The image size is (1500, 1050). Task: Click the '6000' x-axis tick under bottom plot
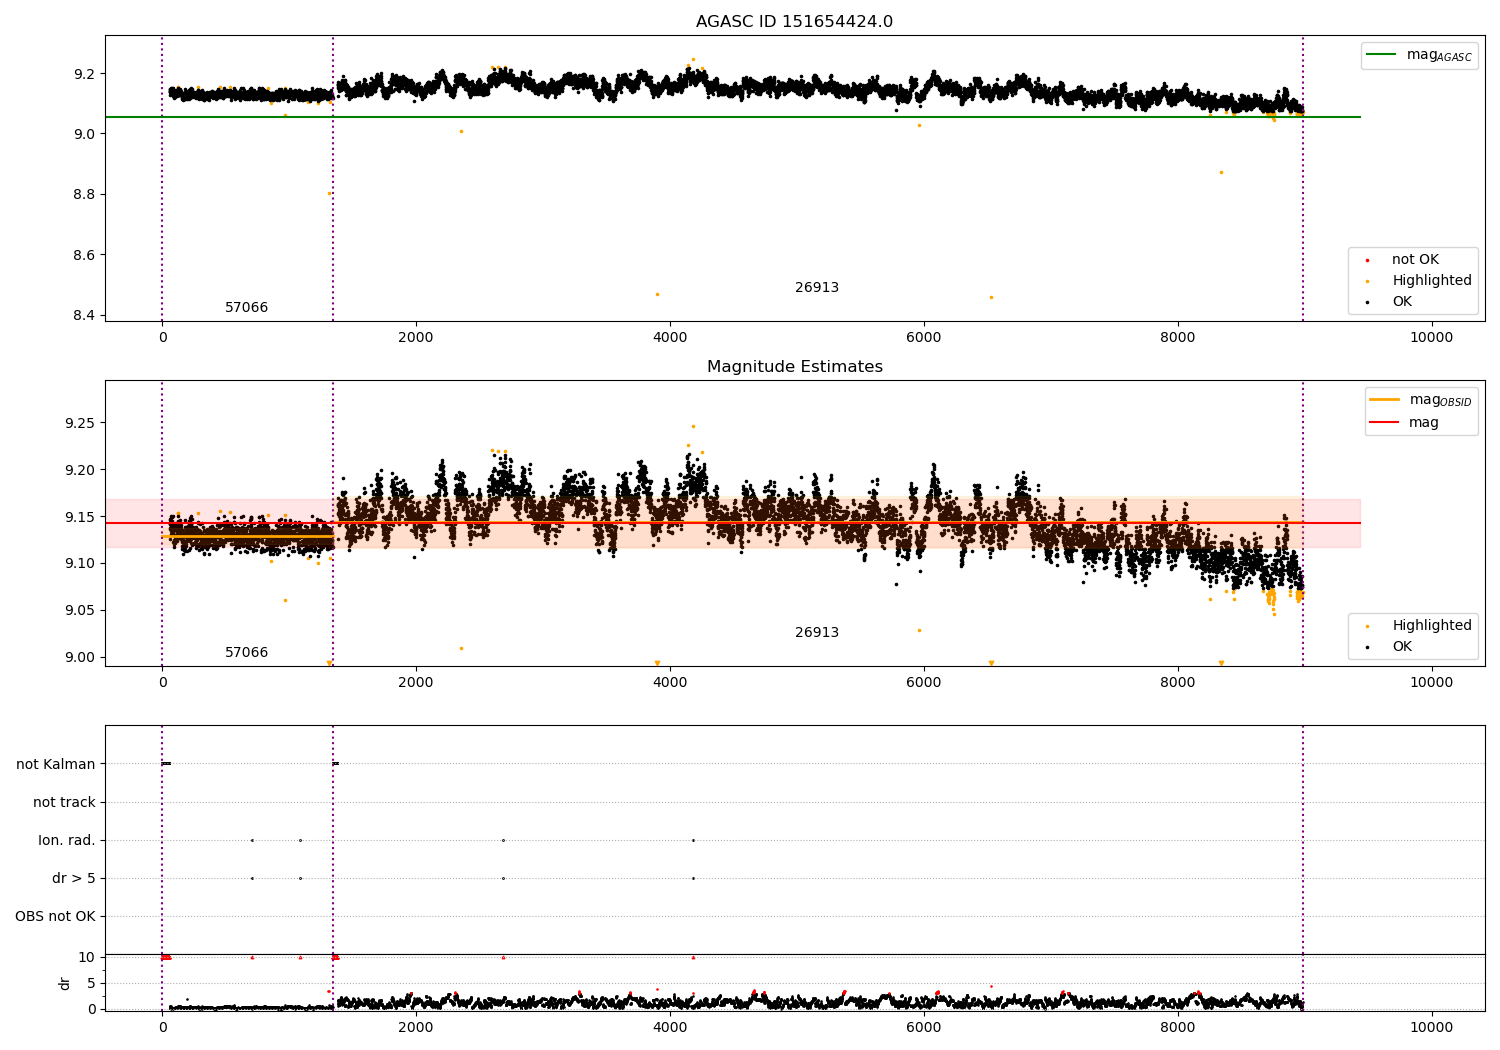click(924, 1028)
